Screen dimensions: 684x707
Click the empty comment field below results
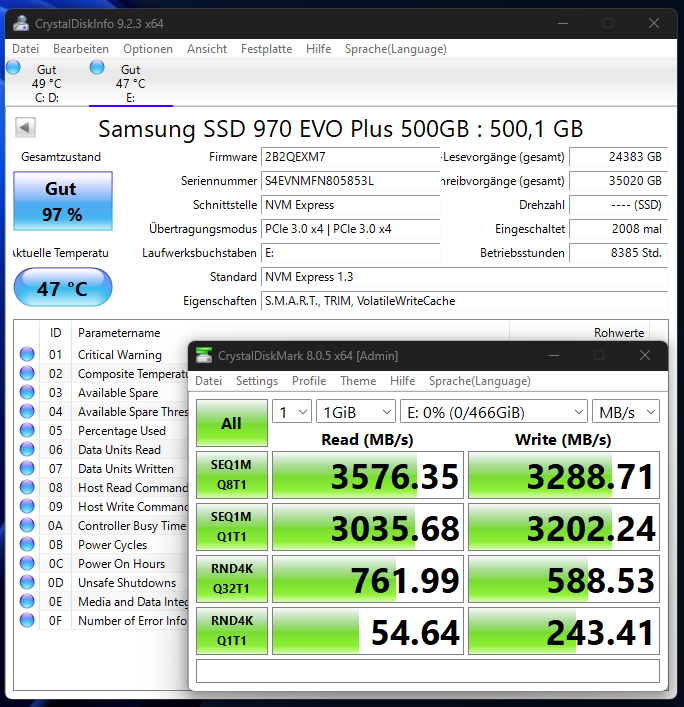click(428, 671)
